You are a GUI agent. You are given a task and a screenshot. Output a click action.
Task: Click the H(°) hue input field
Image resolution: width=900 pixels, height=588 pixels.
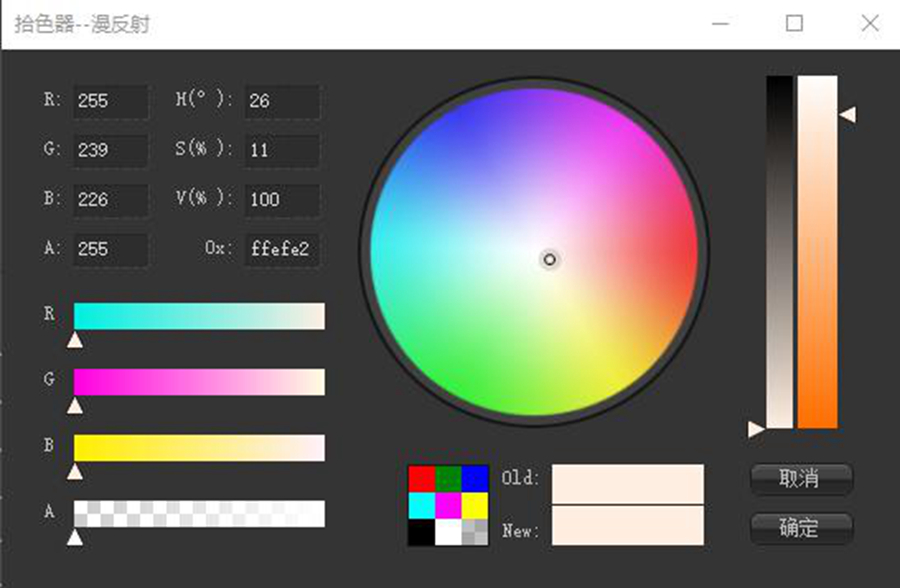(x=282, y=101)
